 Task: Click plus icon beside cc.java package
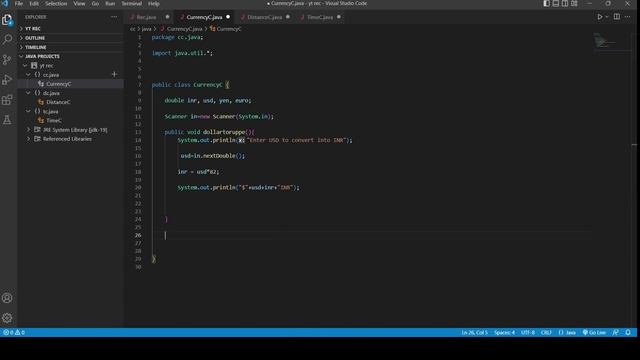pyautogui.click(x=114, y=74)
